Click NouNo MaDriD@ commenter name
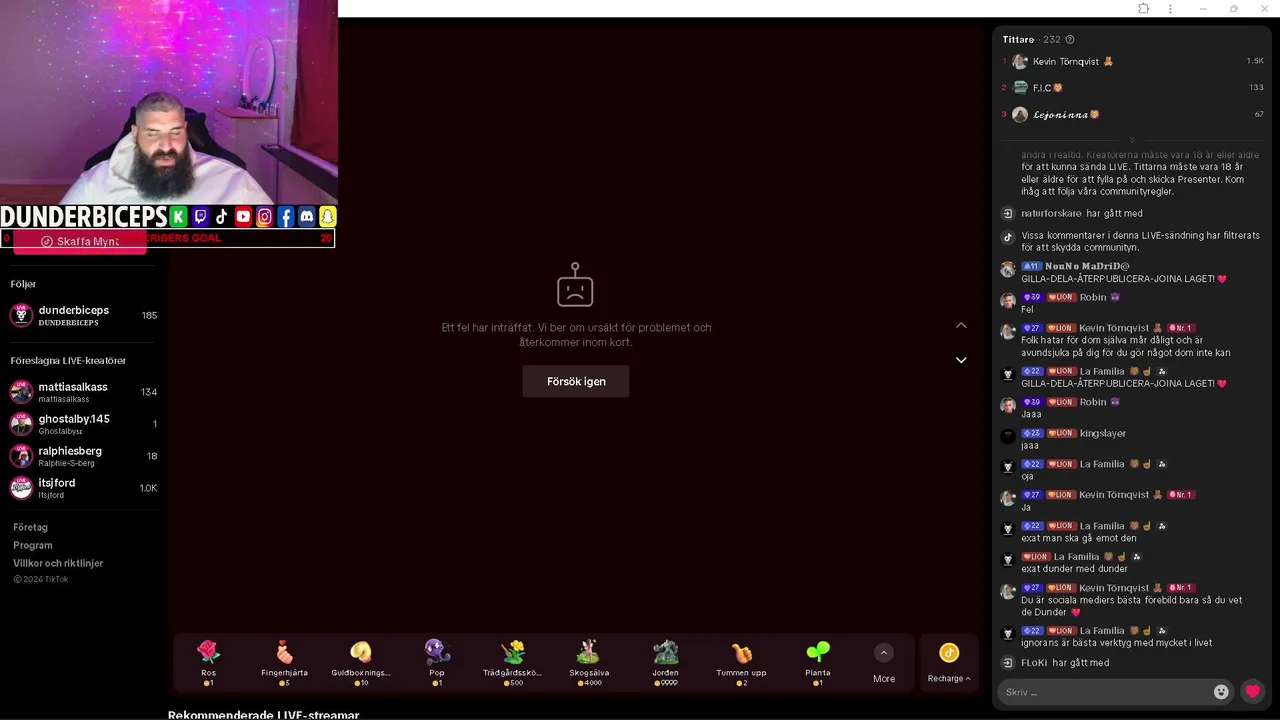This screenshot has height=720, width=1280. click(x=1087, y=266)
